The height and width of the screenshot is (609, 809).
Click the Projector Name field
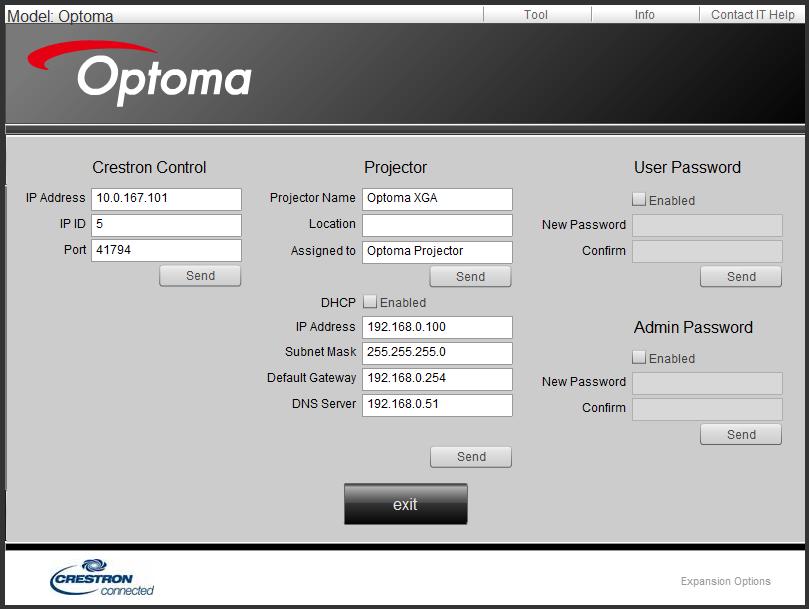point(437,199)
